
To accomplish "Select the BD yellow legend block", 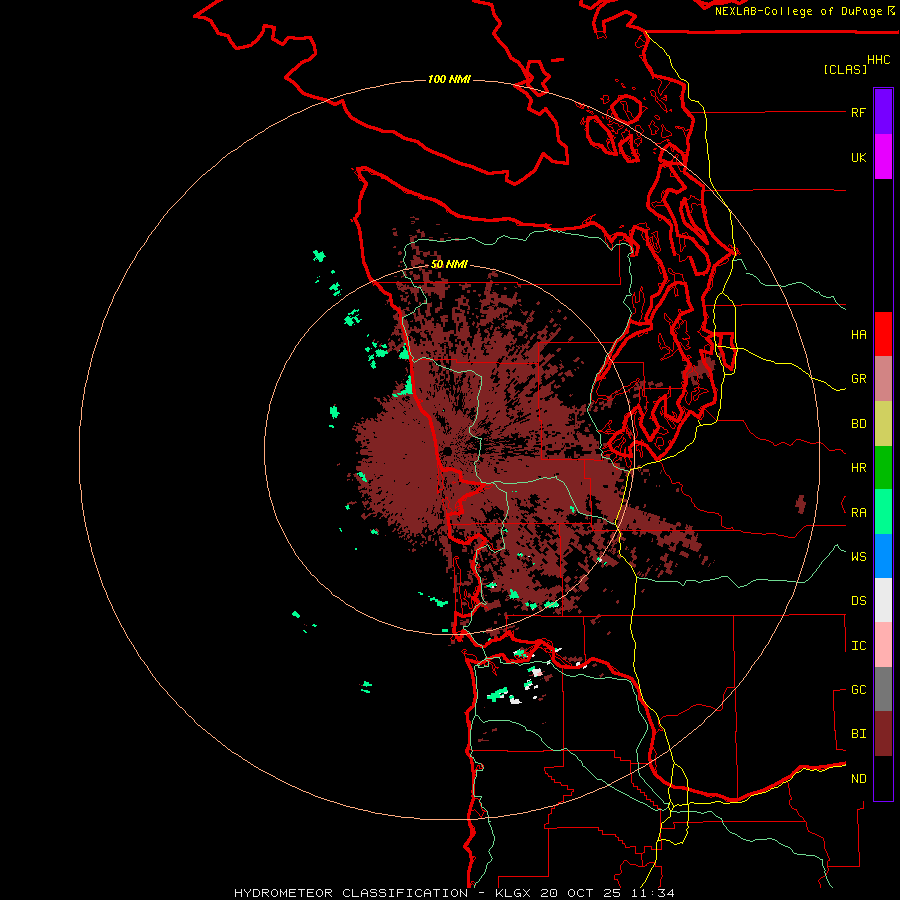I will tap(883, 424).
